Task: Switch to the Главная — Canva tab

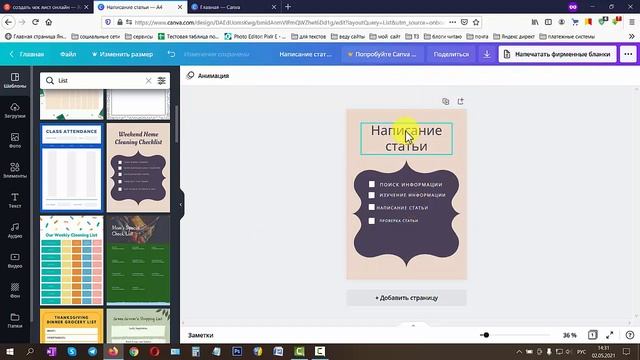Action: 233,7
